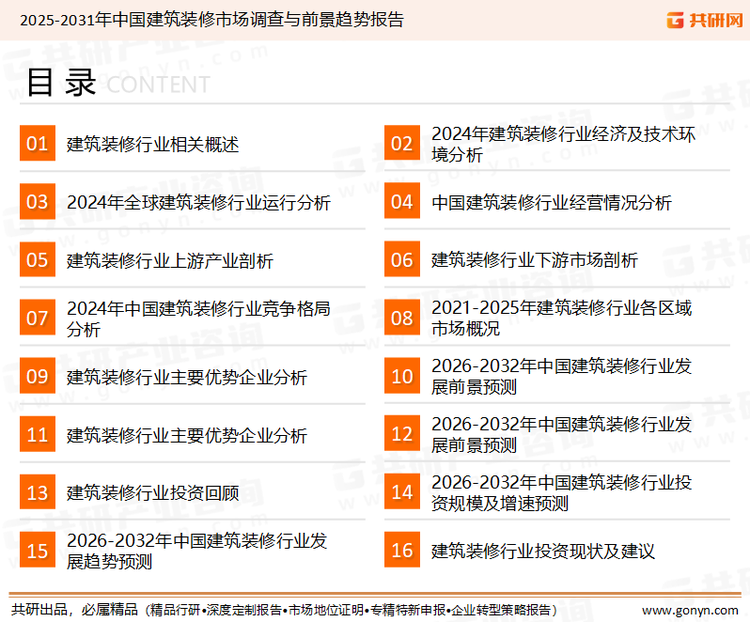Click the orange 08 number badge
The image size is (750, 622).
402,318
